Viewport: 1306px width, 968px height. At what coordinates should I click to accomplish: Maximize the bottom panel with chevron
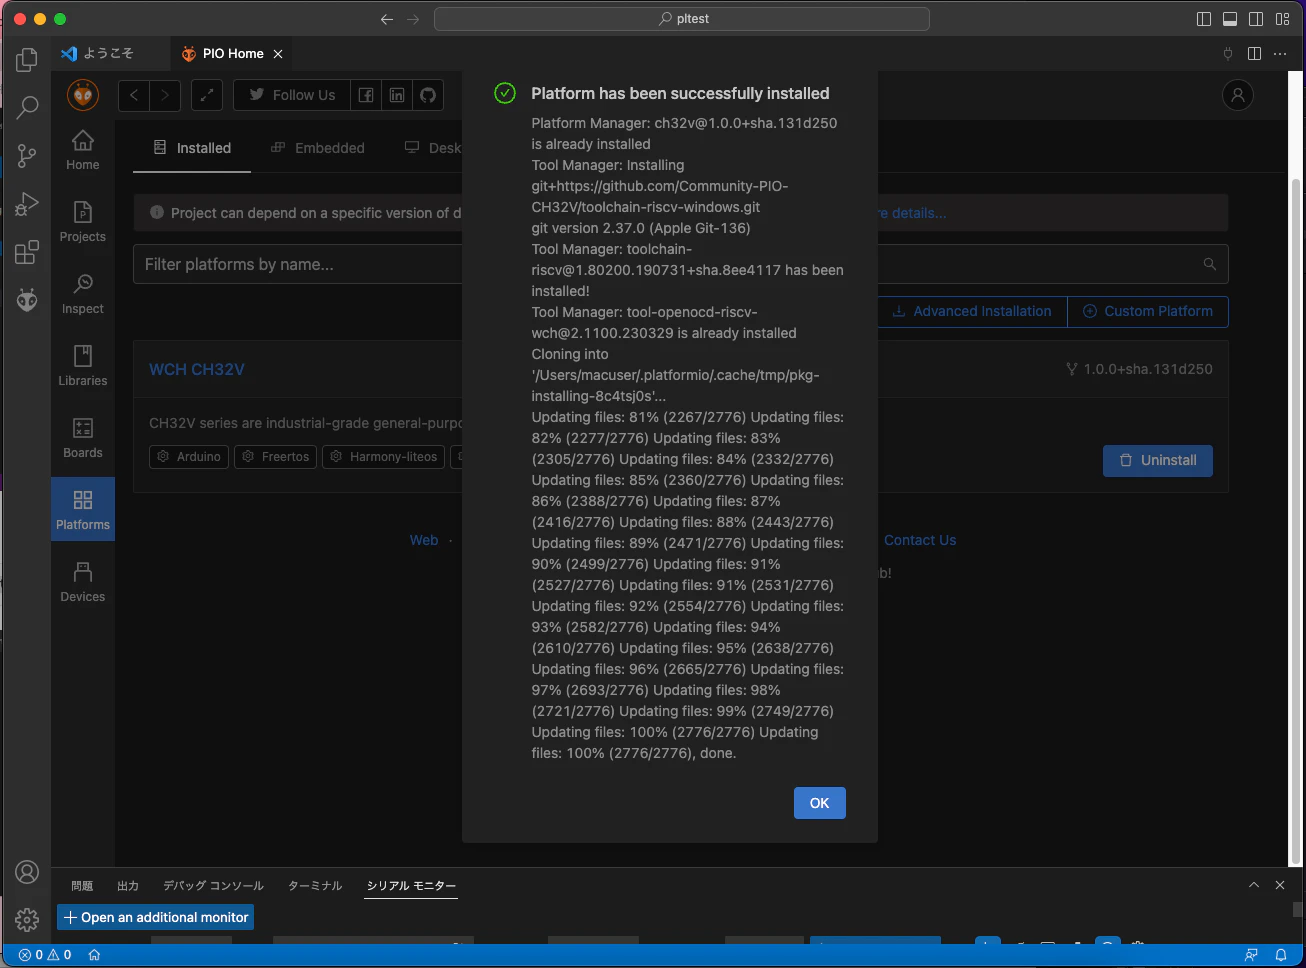(1254, 885)
